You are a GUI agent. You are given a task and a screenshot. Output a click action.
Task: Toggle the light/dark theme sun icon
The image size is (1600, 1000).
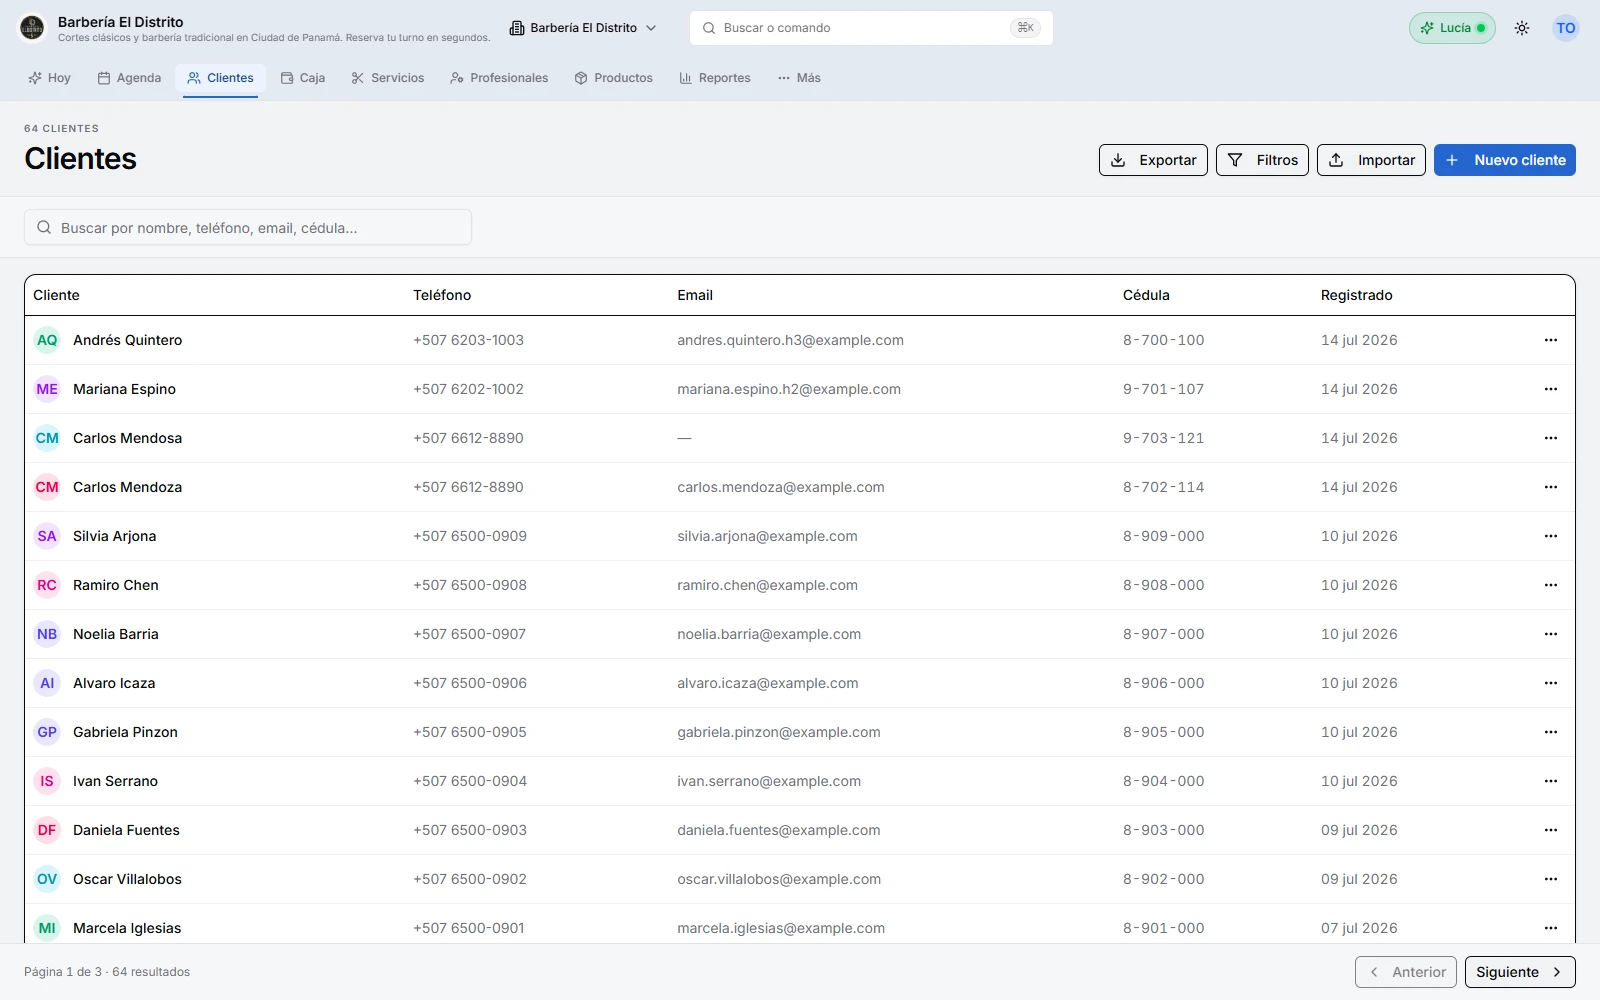pos(1522,28)
